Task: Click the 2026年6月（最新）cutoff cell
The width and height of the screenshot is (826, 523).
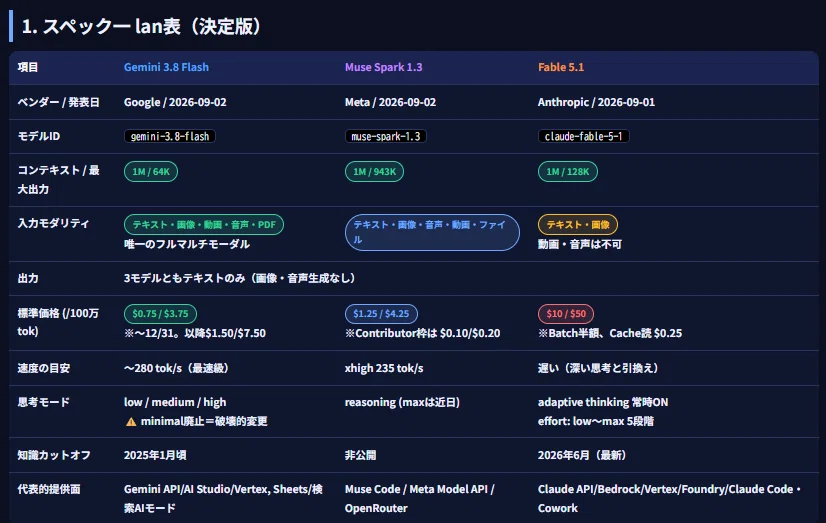Action: tap(582, 455)
